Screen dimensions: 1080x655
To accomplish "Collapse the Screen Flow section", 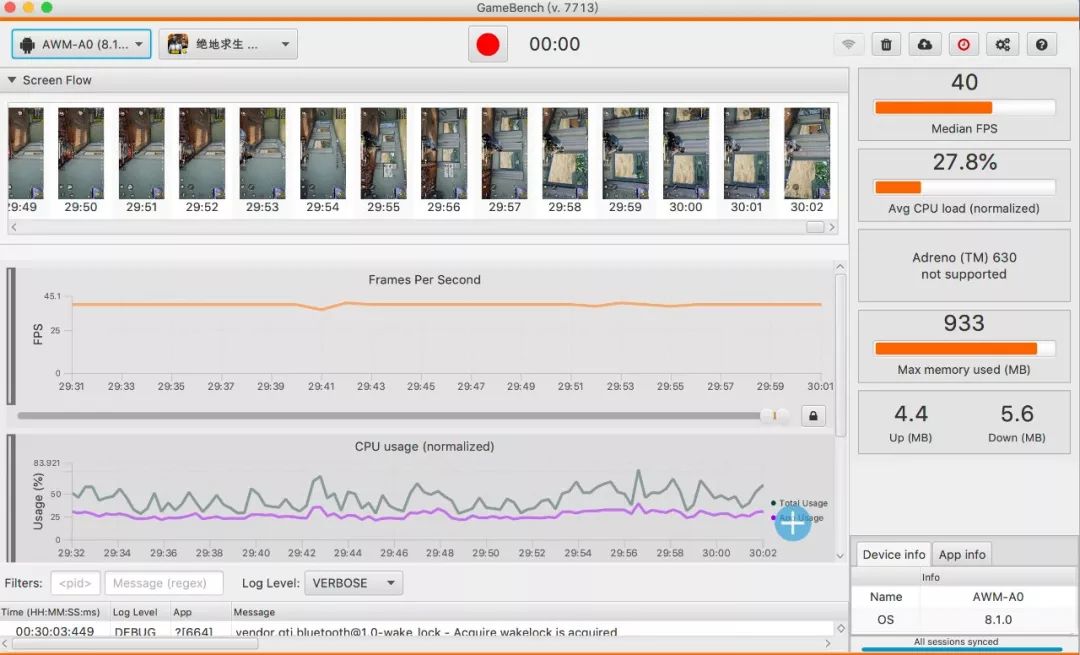I will point(12,80).
